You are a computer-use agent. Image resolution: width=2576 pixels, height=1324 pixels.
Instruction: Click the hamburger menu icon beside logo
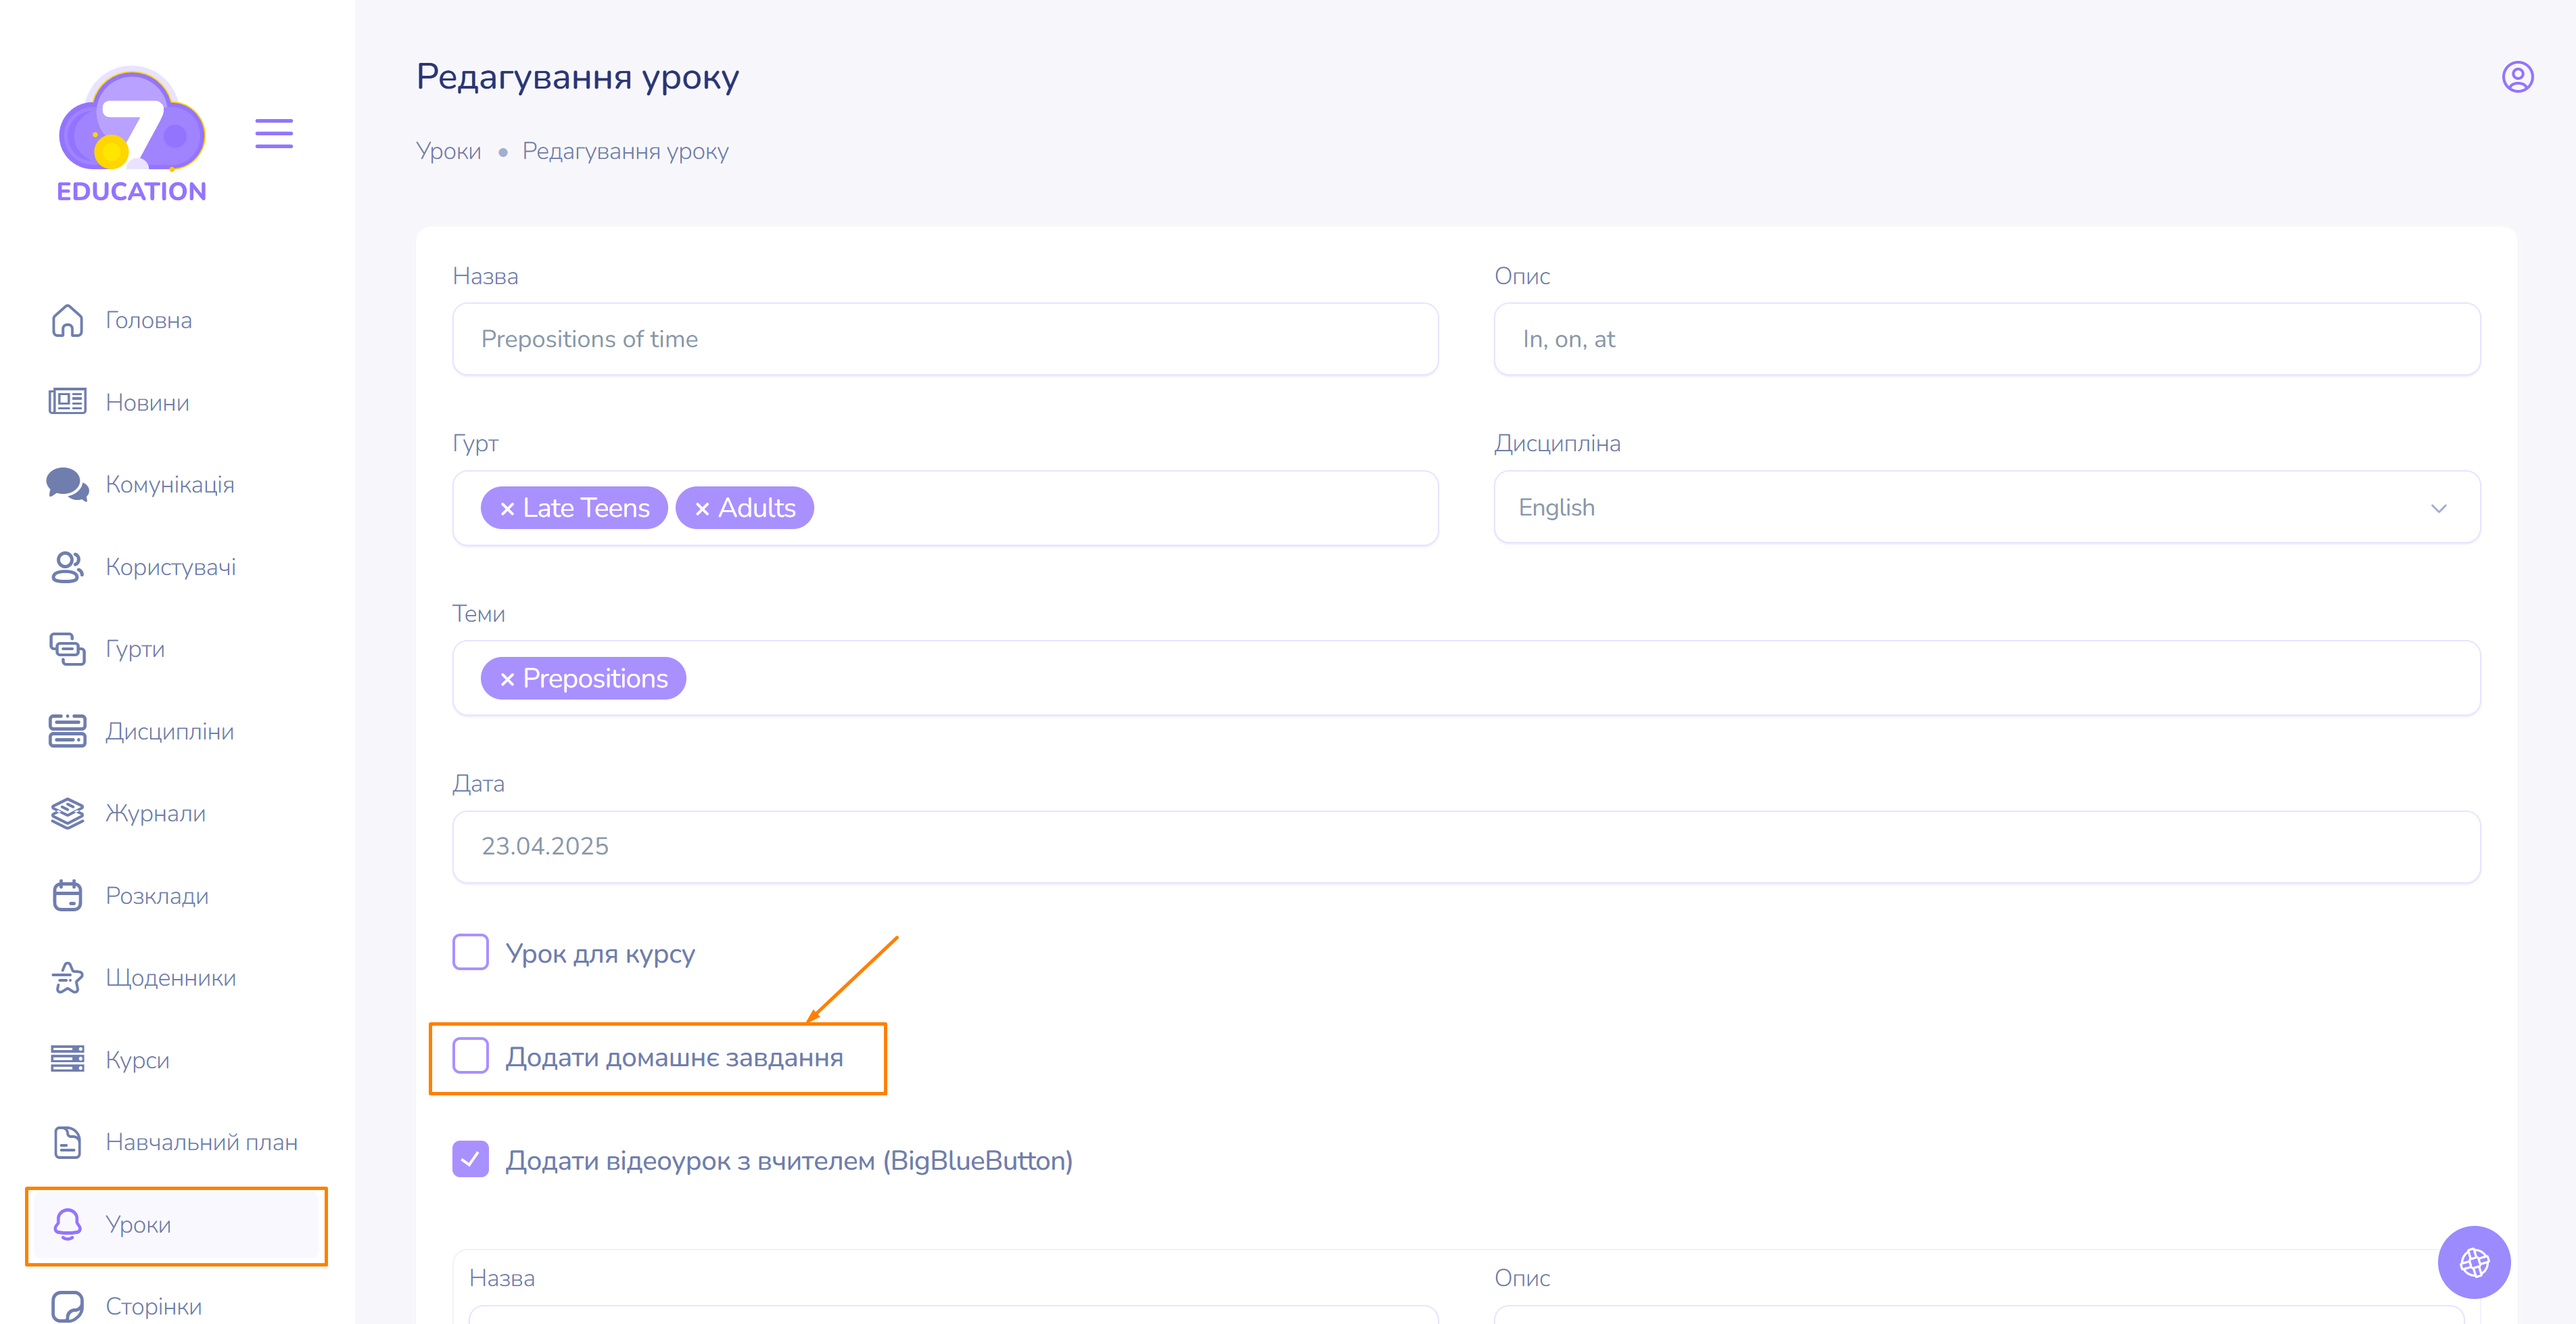(x=273, y=133)
